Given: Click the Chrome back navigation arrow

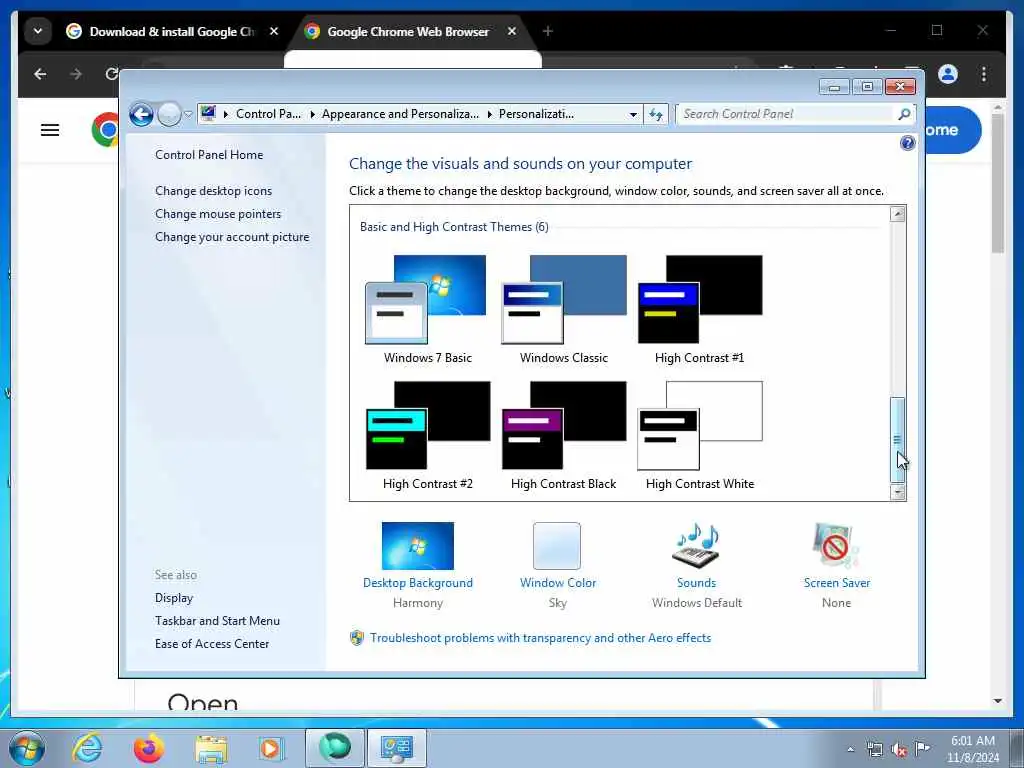Looking at the screenshot, I should point(40,74).
